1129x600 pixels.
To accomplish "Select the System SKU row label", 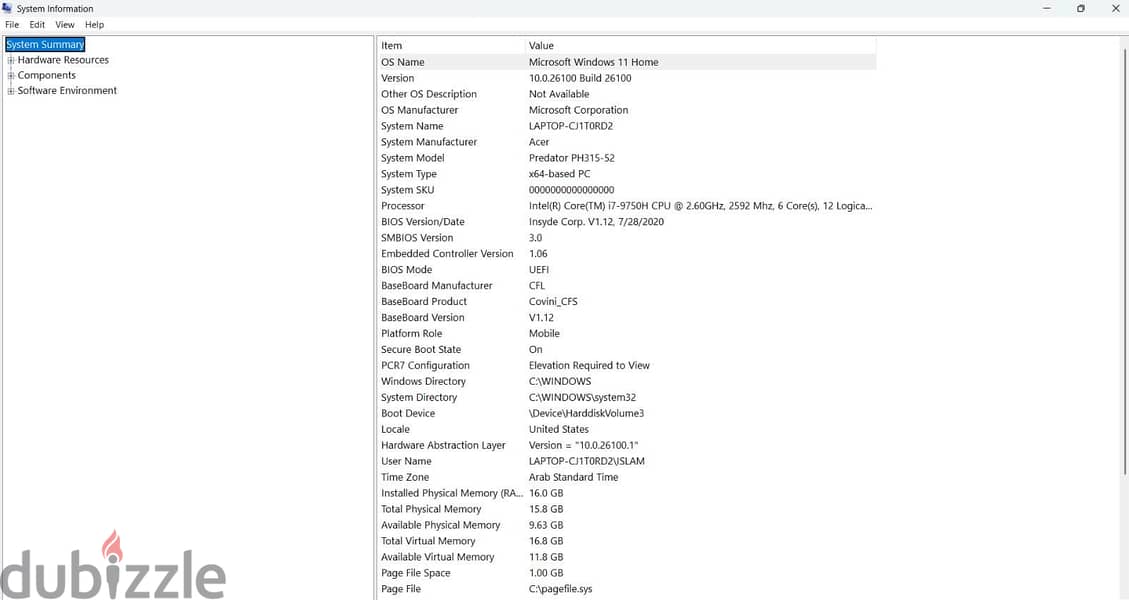I will pos(408,190).
